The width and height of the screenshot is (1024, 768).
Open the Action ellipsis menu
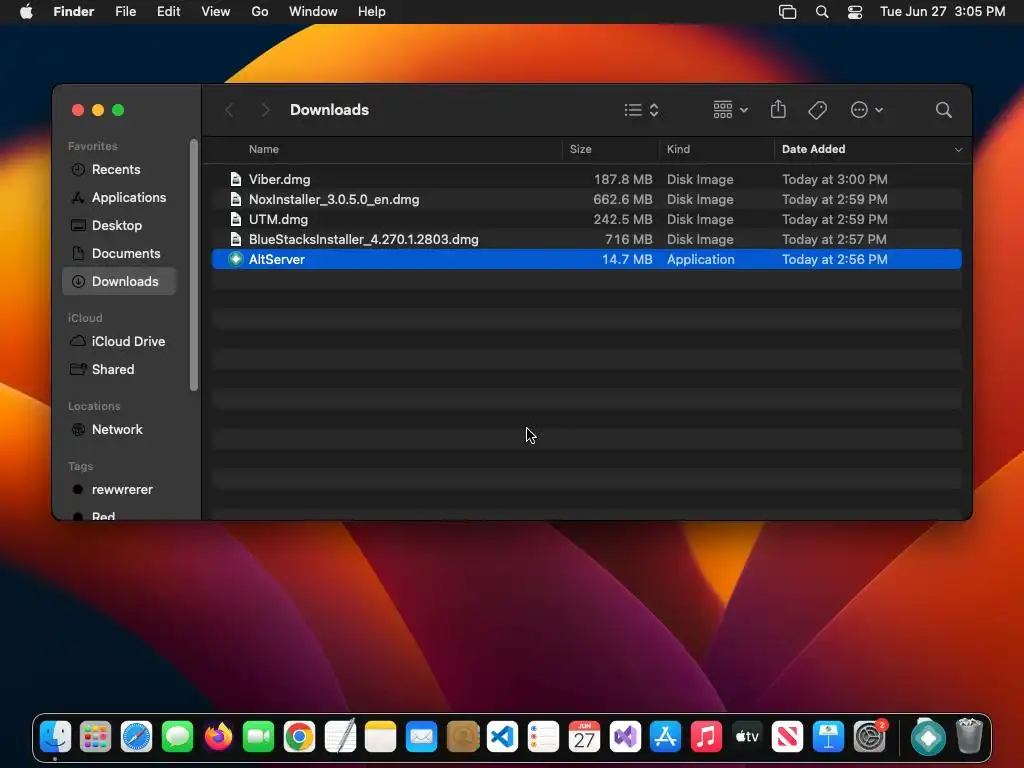click(867, 110)
